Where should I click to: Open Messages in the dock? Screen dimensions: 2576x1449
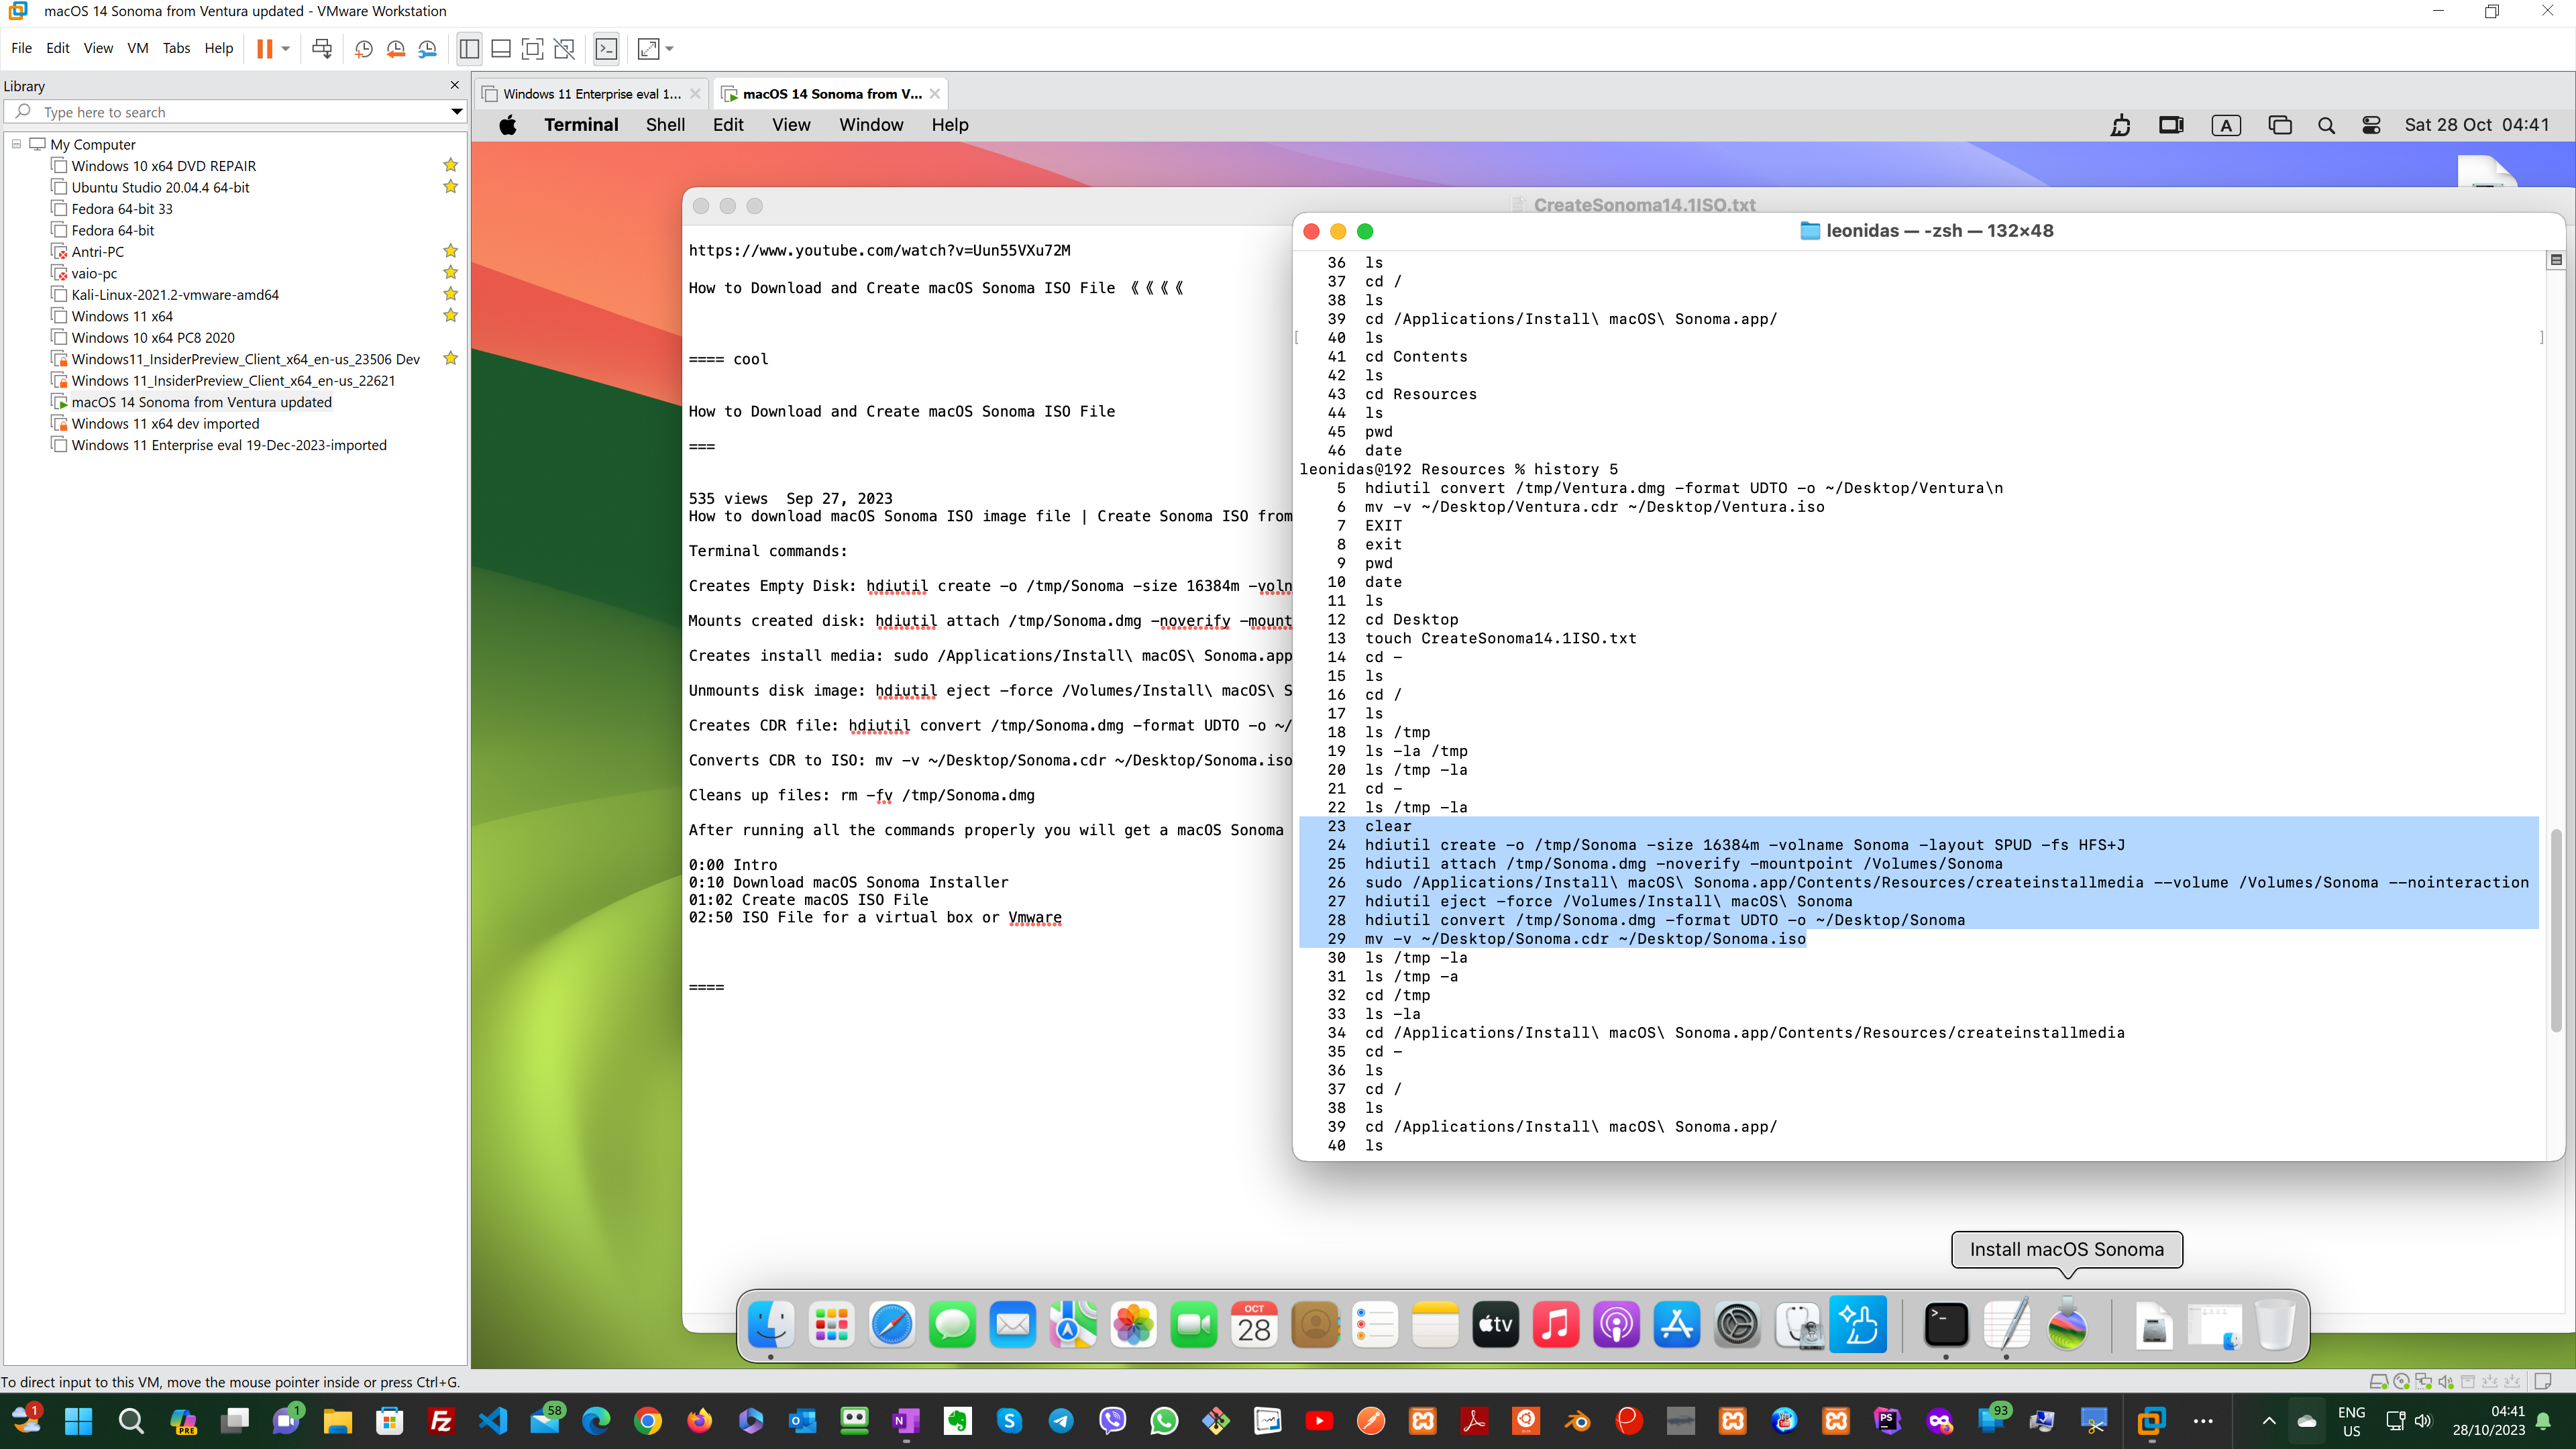(x=953, y=1325)
